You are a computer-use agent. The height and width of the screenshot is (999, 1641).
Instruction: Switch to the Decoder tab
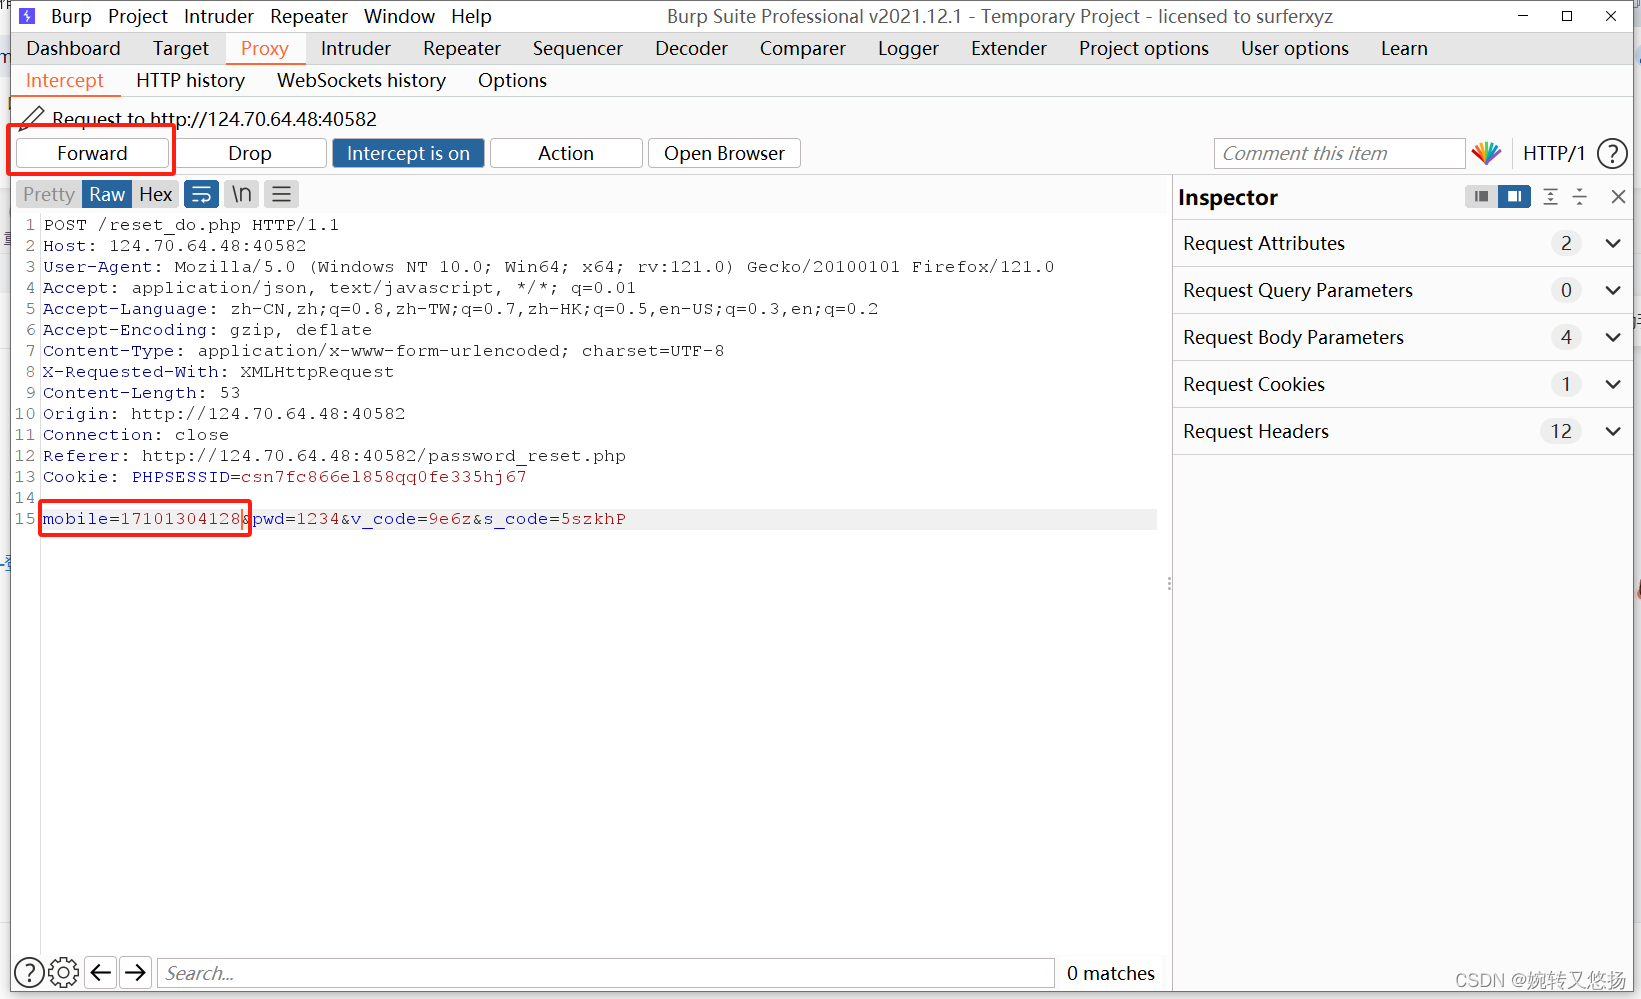(x=692, y=48)
